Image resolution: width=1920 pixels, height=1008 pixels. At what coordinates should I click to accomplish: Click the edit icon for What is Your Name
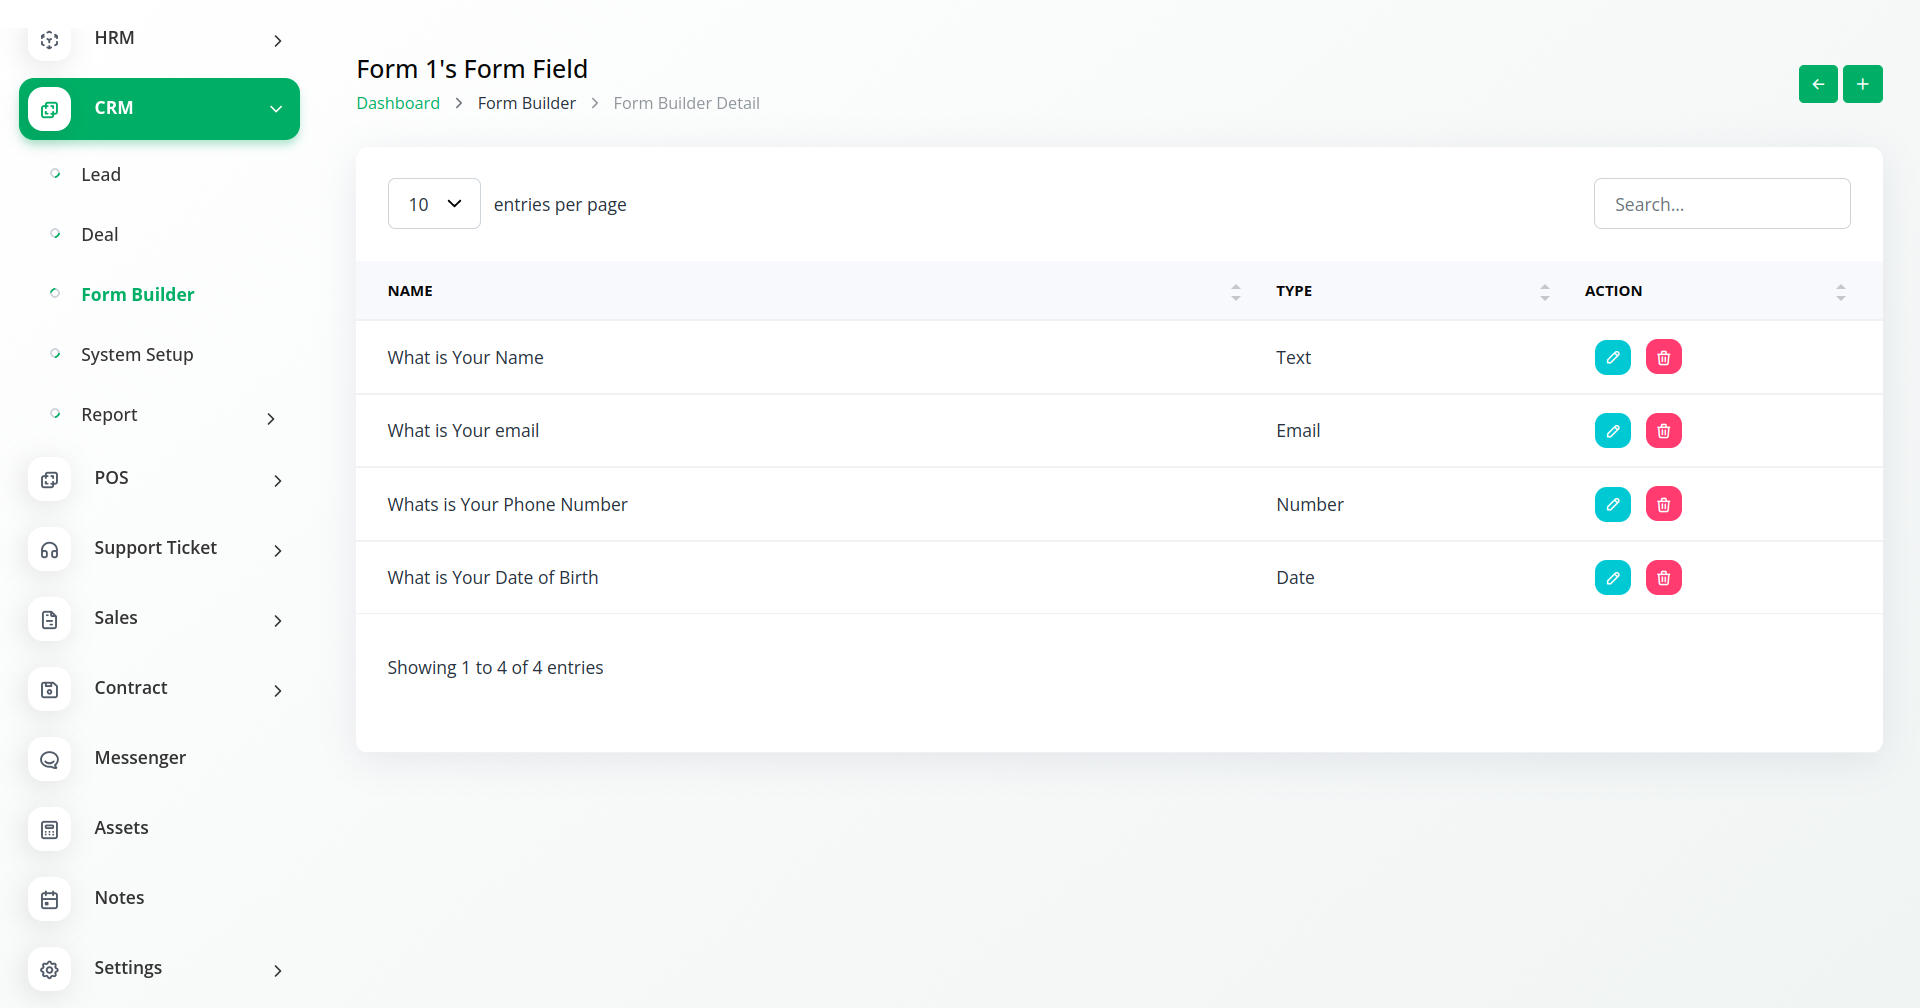pos(1612,357)
